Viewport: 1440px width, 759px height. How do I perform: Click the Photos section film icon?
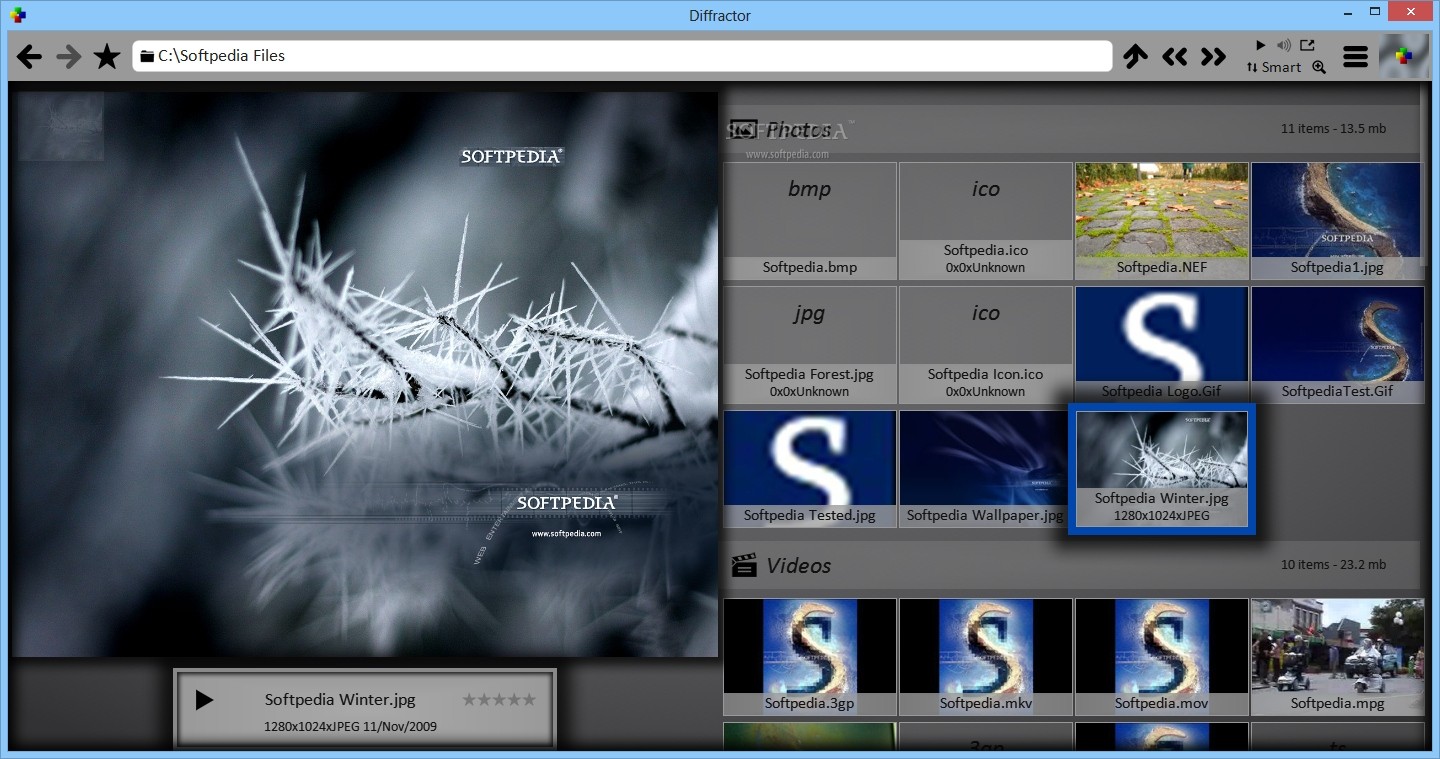point(743,129)
